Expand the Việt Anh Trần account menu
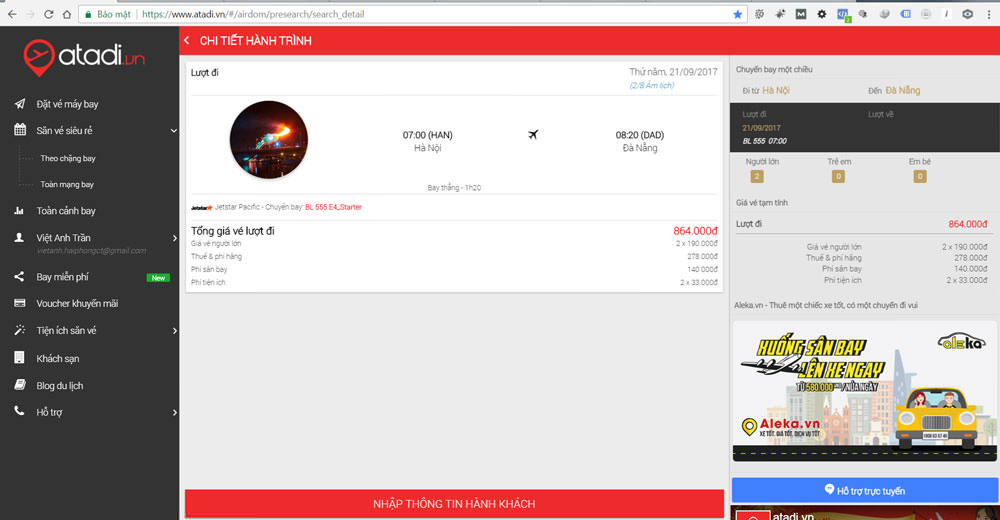 [x=173, y=238]
